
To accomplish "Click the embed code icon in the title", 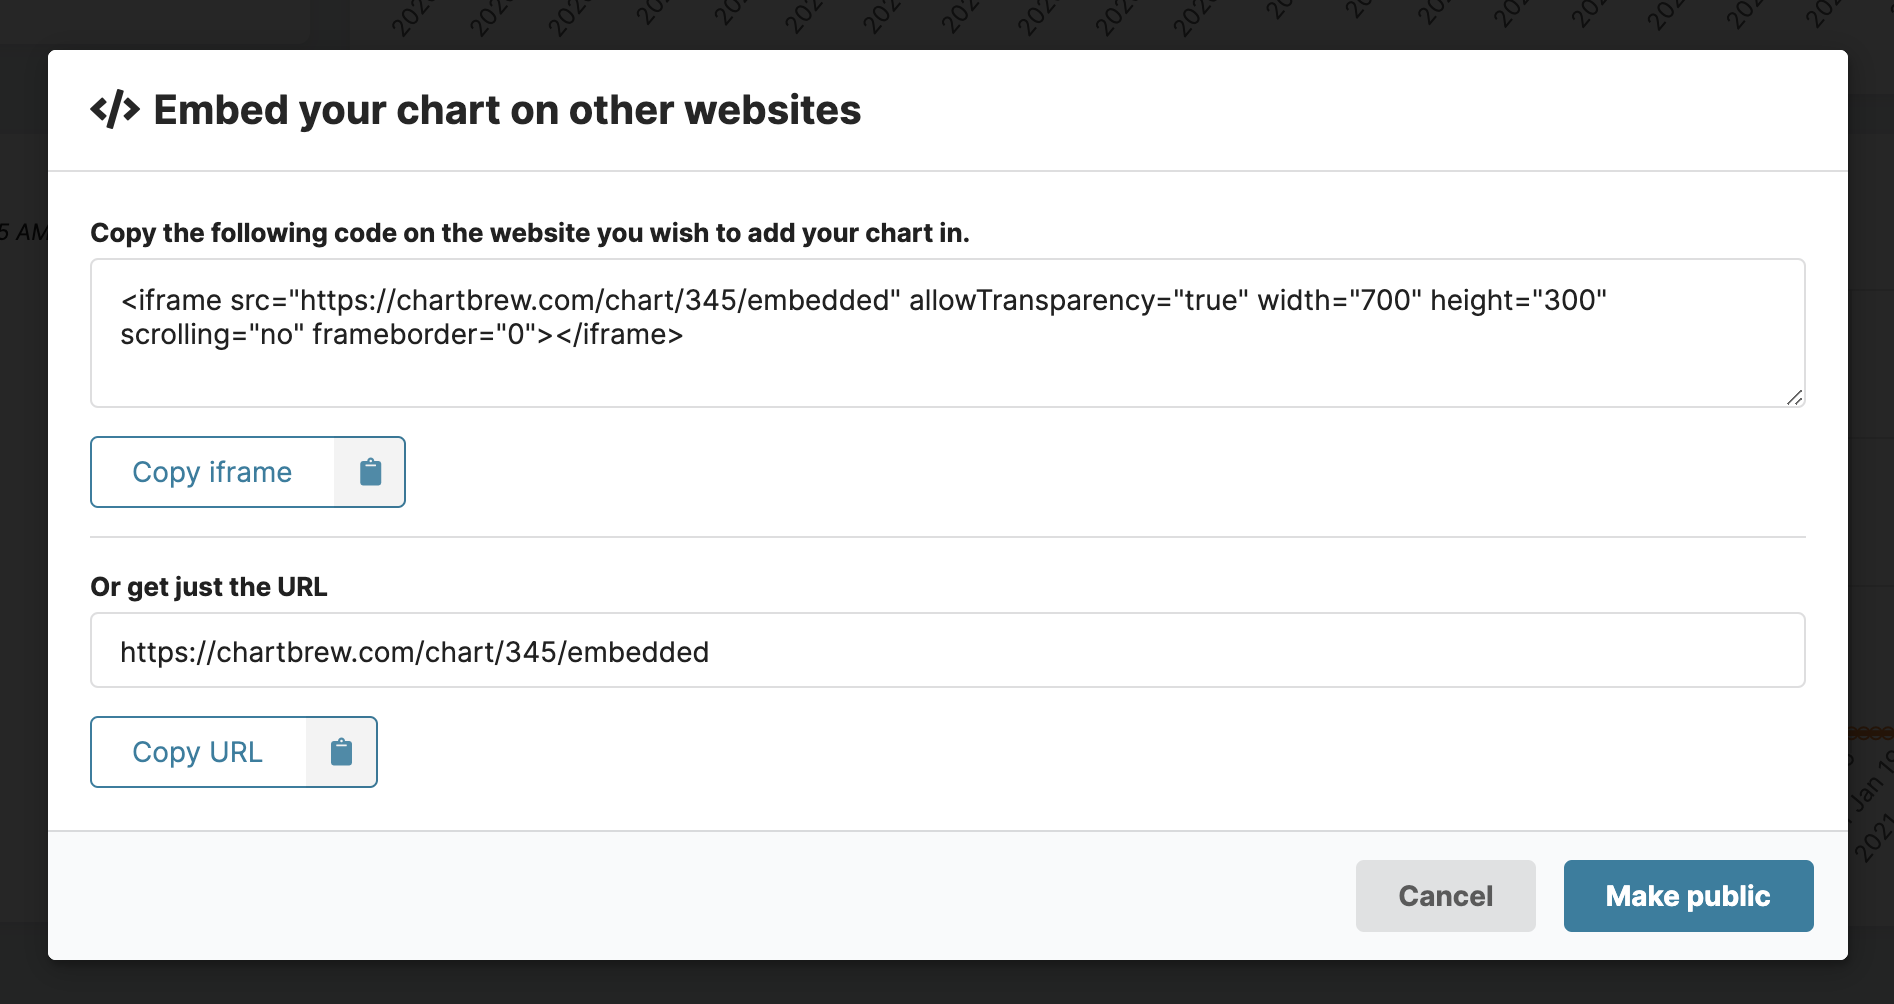I will (115, 110).
